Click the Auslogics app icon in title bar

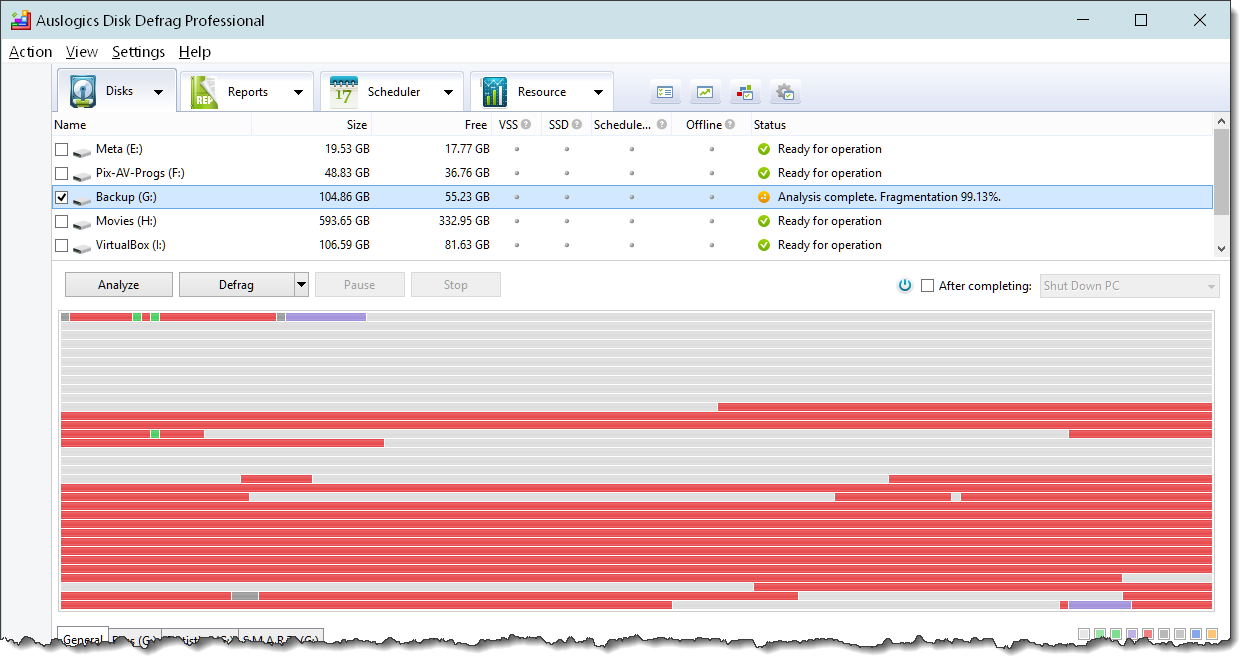tap(20, 20)
